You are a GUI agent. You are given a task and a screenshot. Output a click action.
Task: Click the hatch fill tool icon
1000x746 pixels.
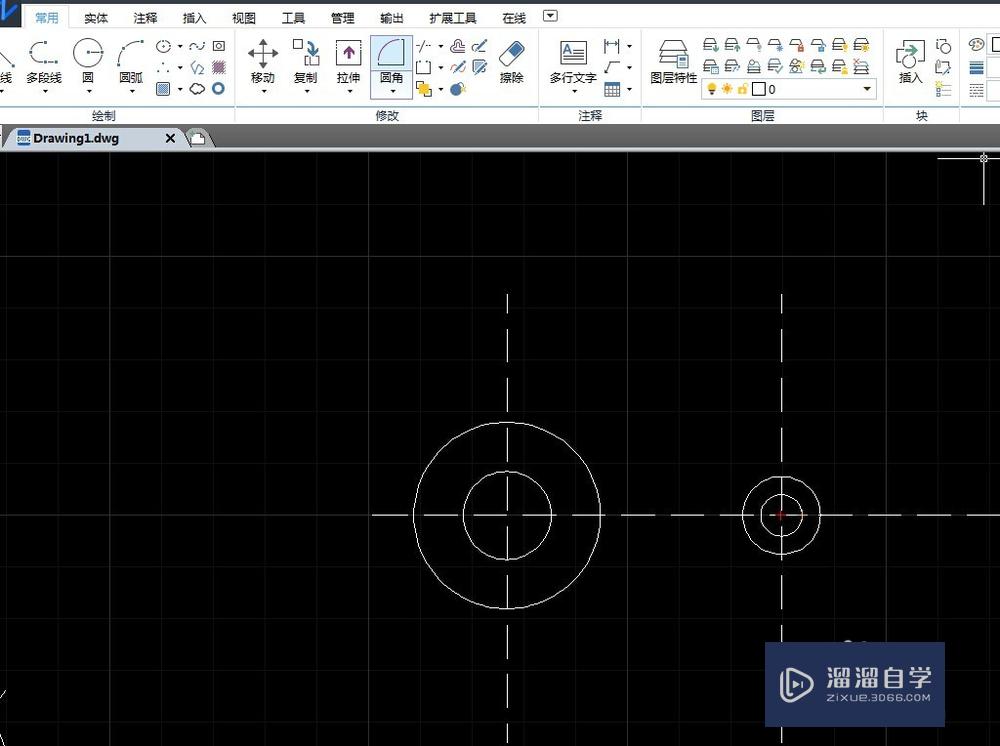[219, 67]
